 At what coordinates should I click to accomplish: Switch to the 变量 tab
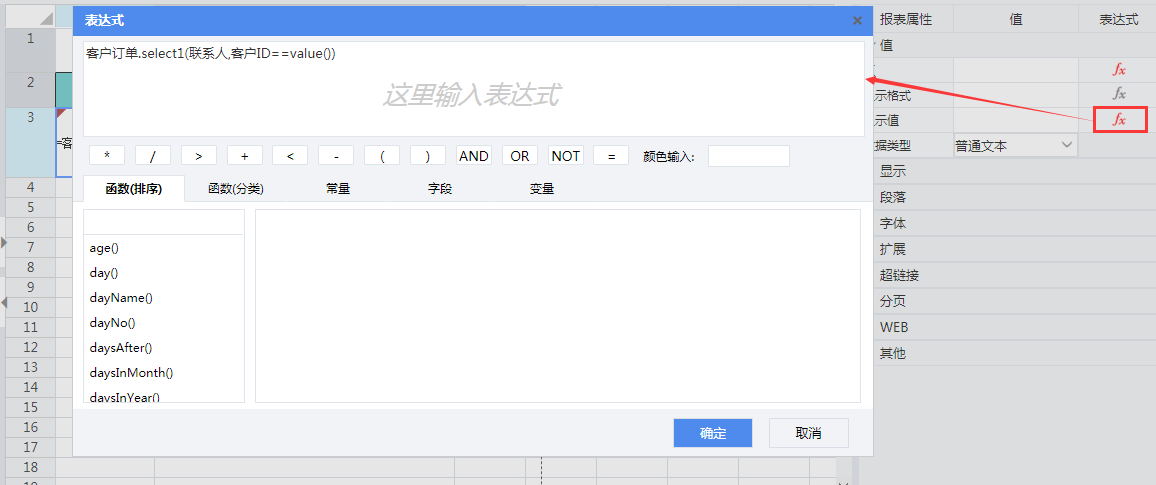(542, 188)
